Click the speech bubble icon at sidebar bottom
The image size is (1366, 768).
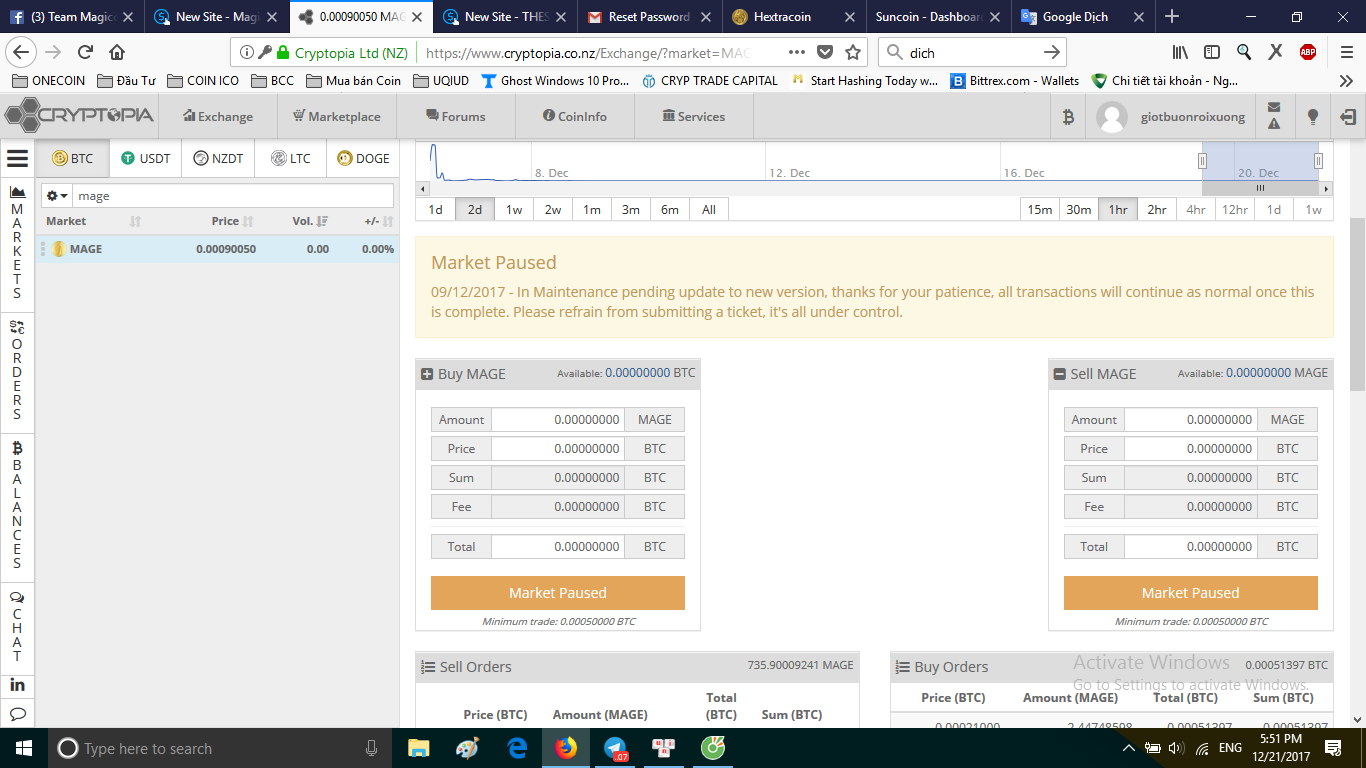(x=17, y=714)
